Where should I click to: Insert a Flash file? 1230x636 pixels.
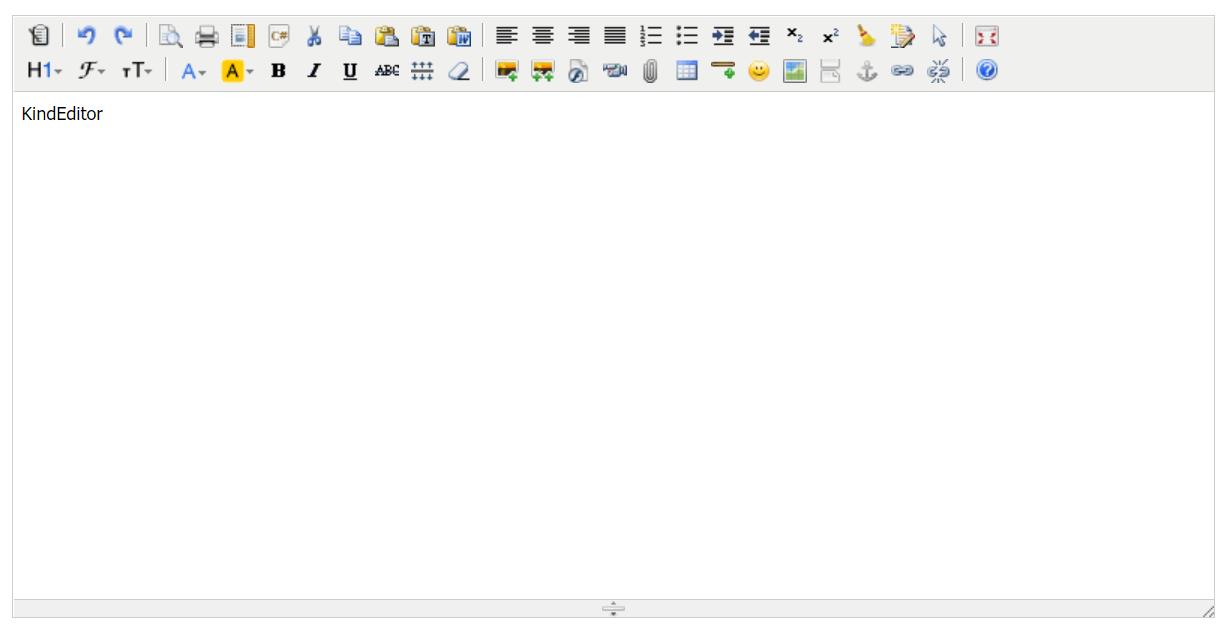click(577, 71)
